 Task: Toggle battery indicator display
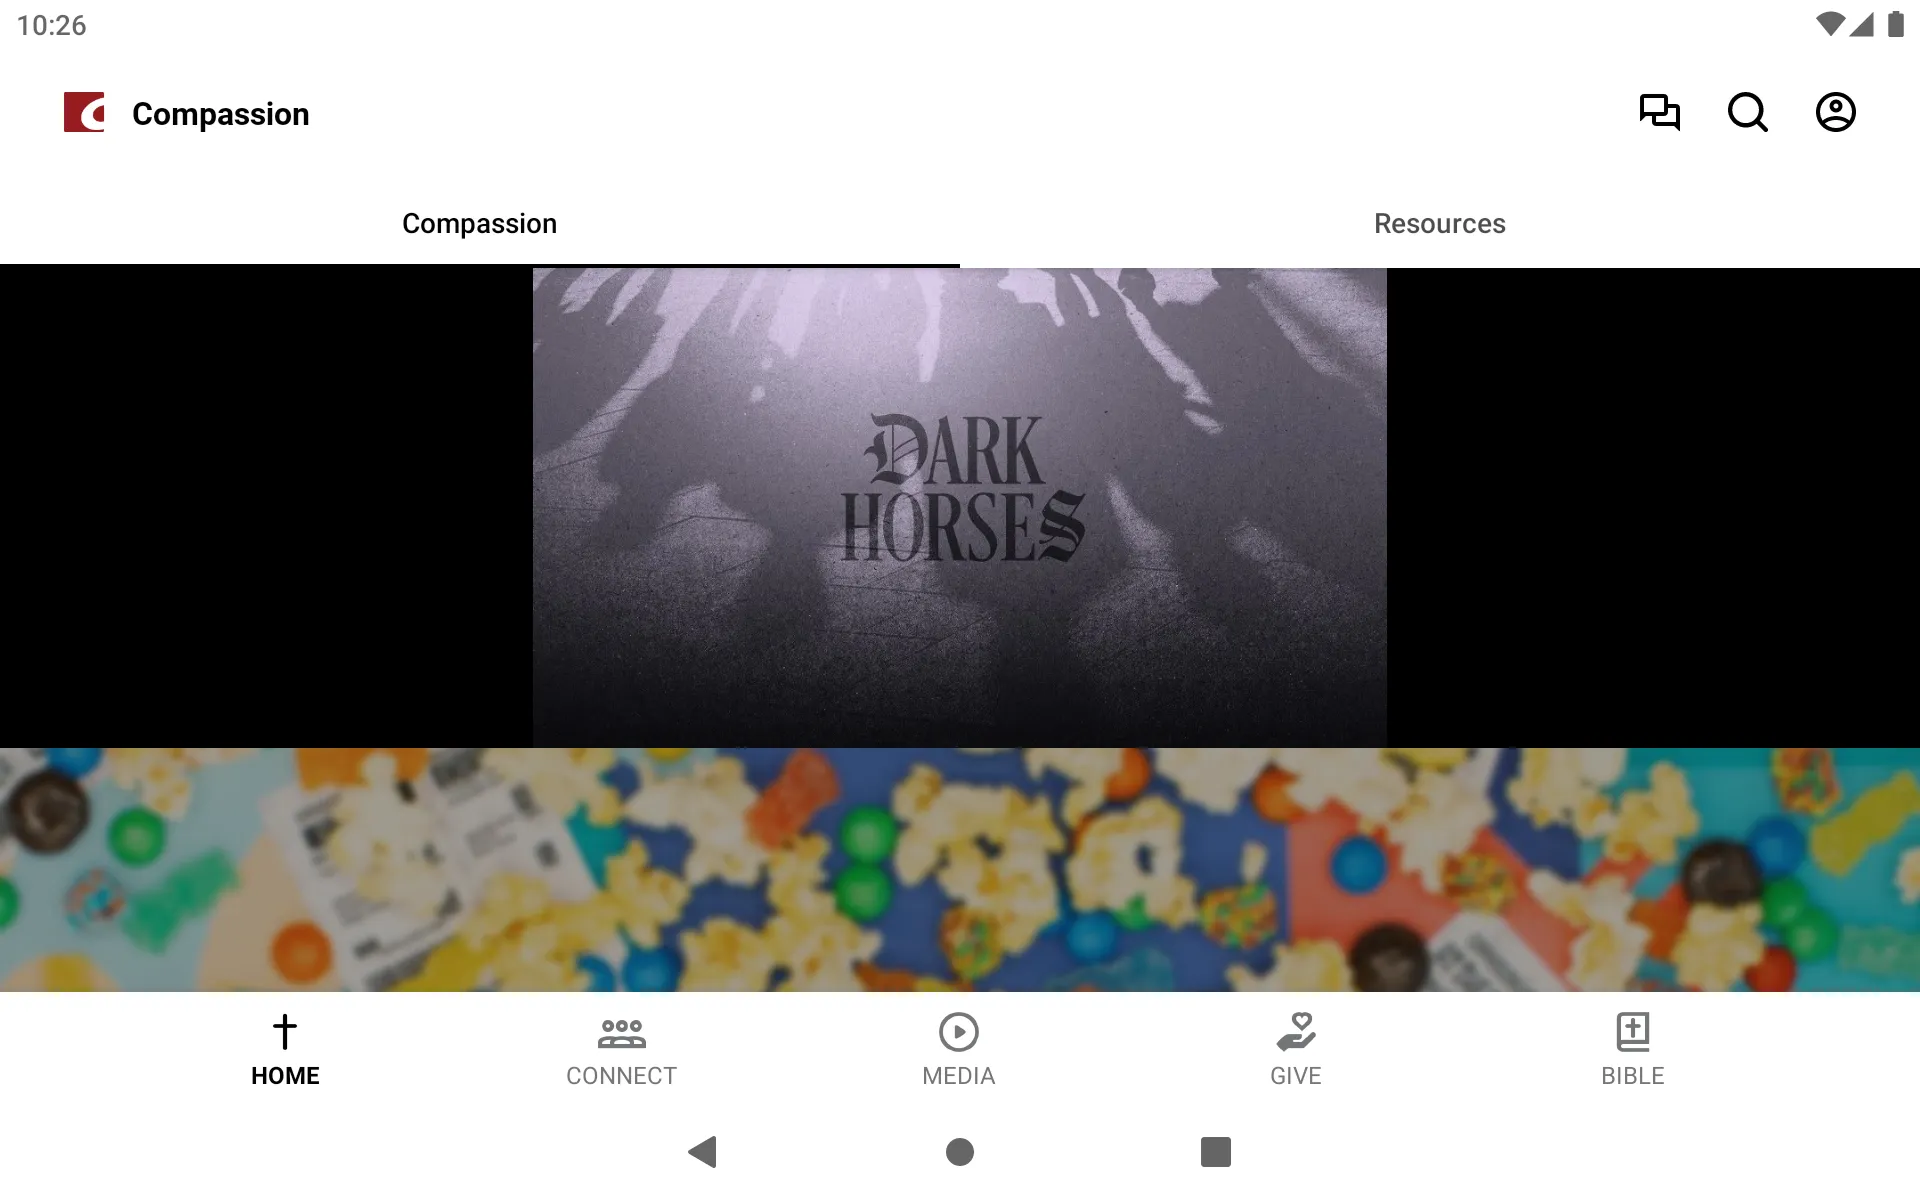(x=1897, y=24)
